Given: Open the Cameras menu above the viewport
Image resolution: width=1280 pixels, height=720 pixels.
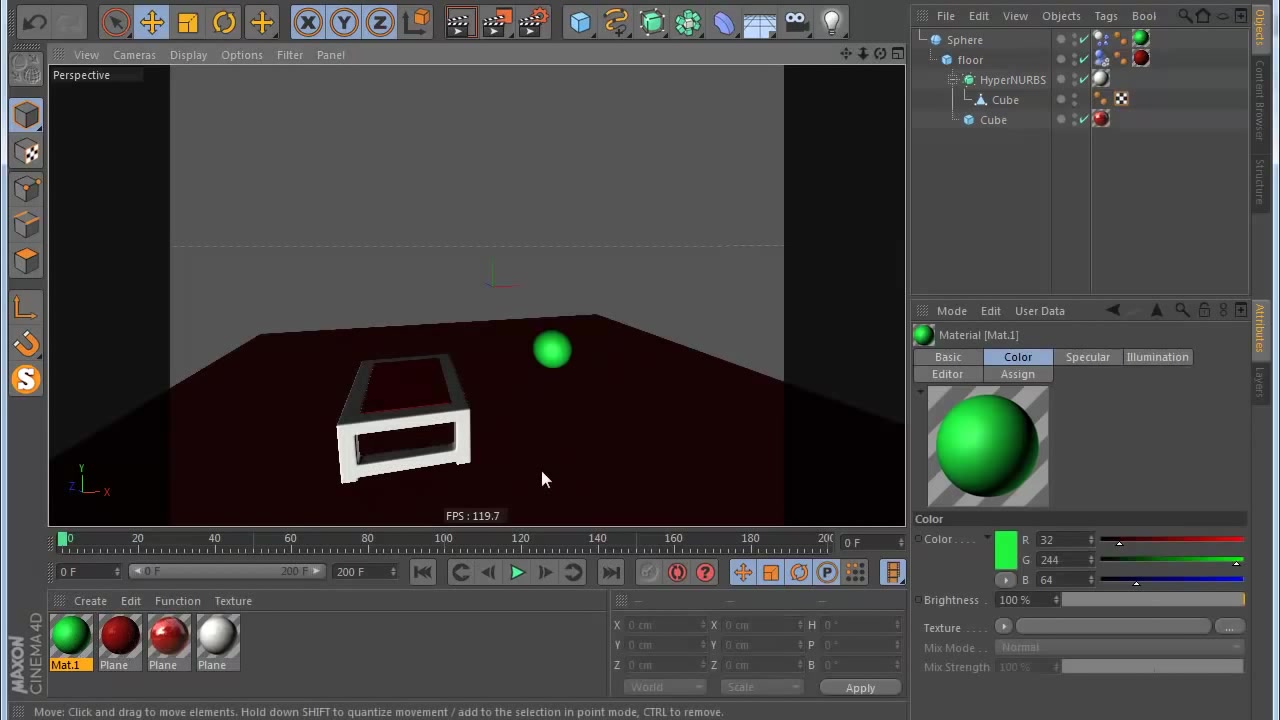Looking at the screenshot, I should pyautogui.click(x=134, y=55).
